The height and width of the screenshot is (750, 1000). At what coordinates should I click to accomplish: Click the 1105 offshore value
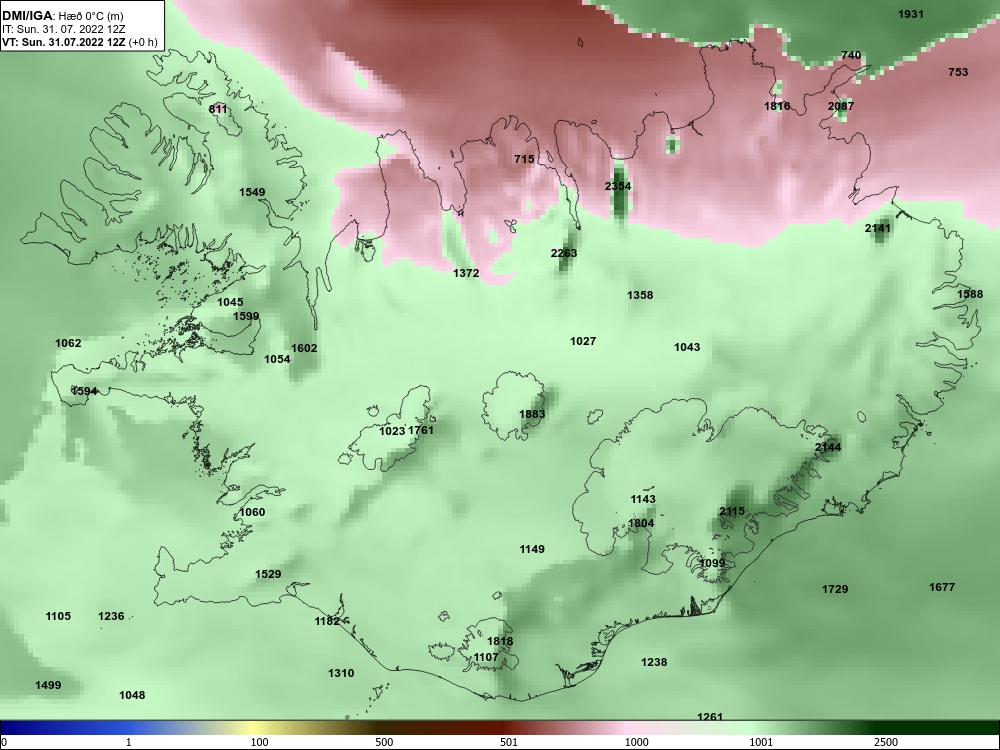(x=58, y=616)
